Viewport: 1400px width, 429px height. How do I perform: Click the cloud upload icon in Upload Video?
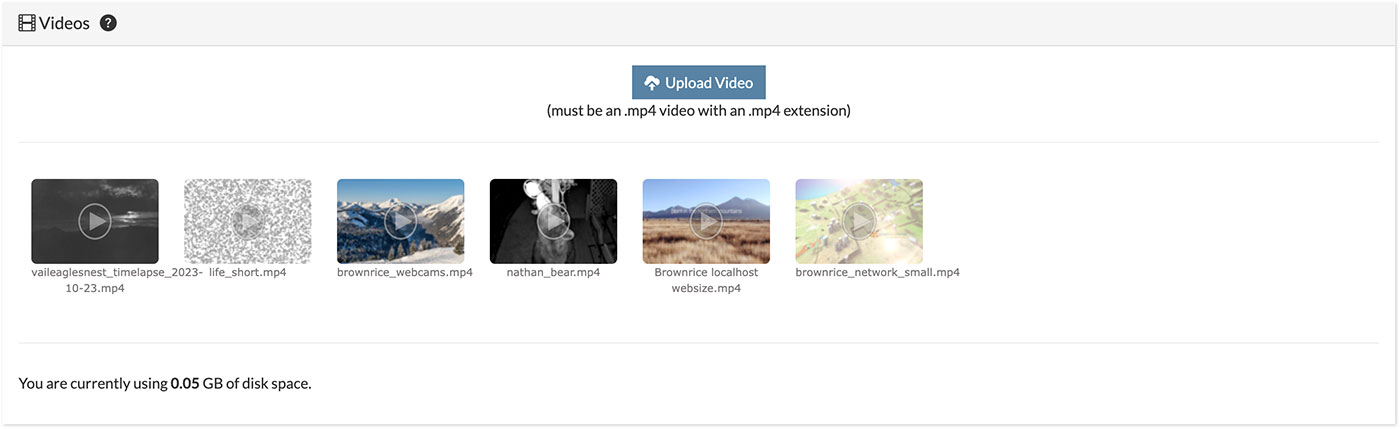[652, 83]
